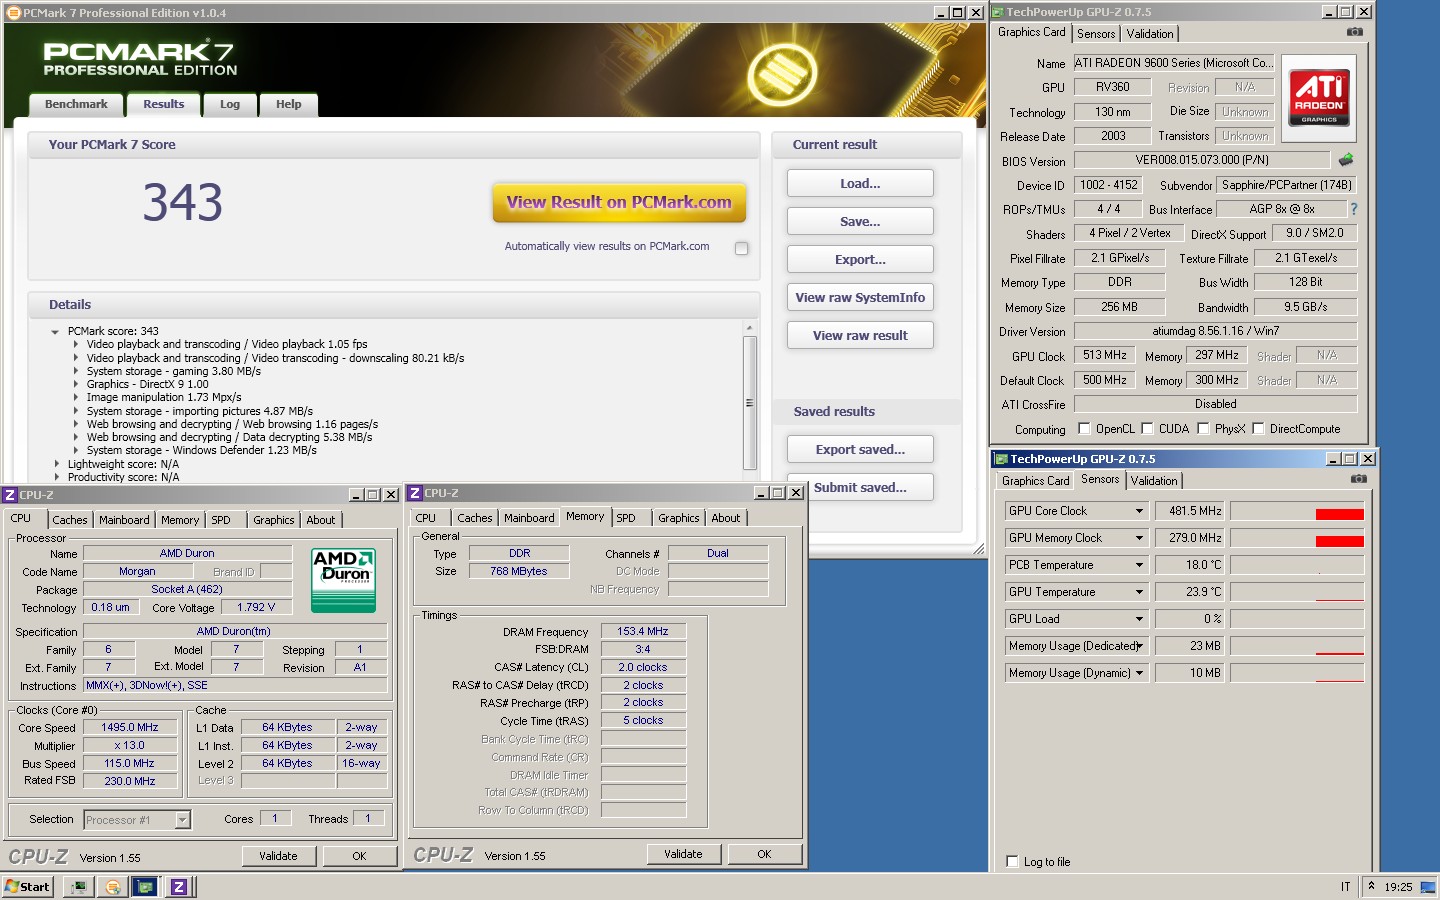
Task: Open SPD tab in CPU-Z Memory window
Action: tap(626, 518)
